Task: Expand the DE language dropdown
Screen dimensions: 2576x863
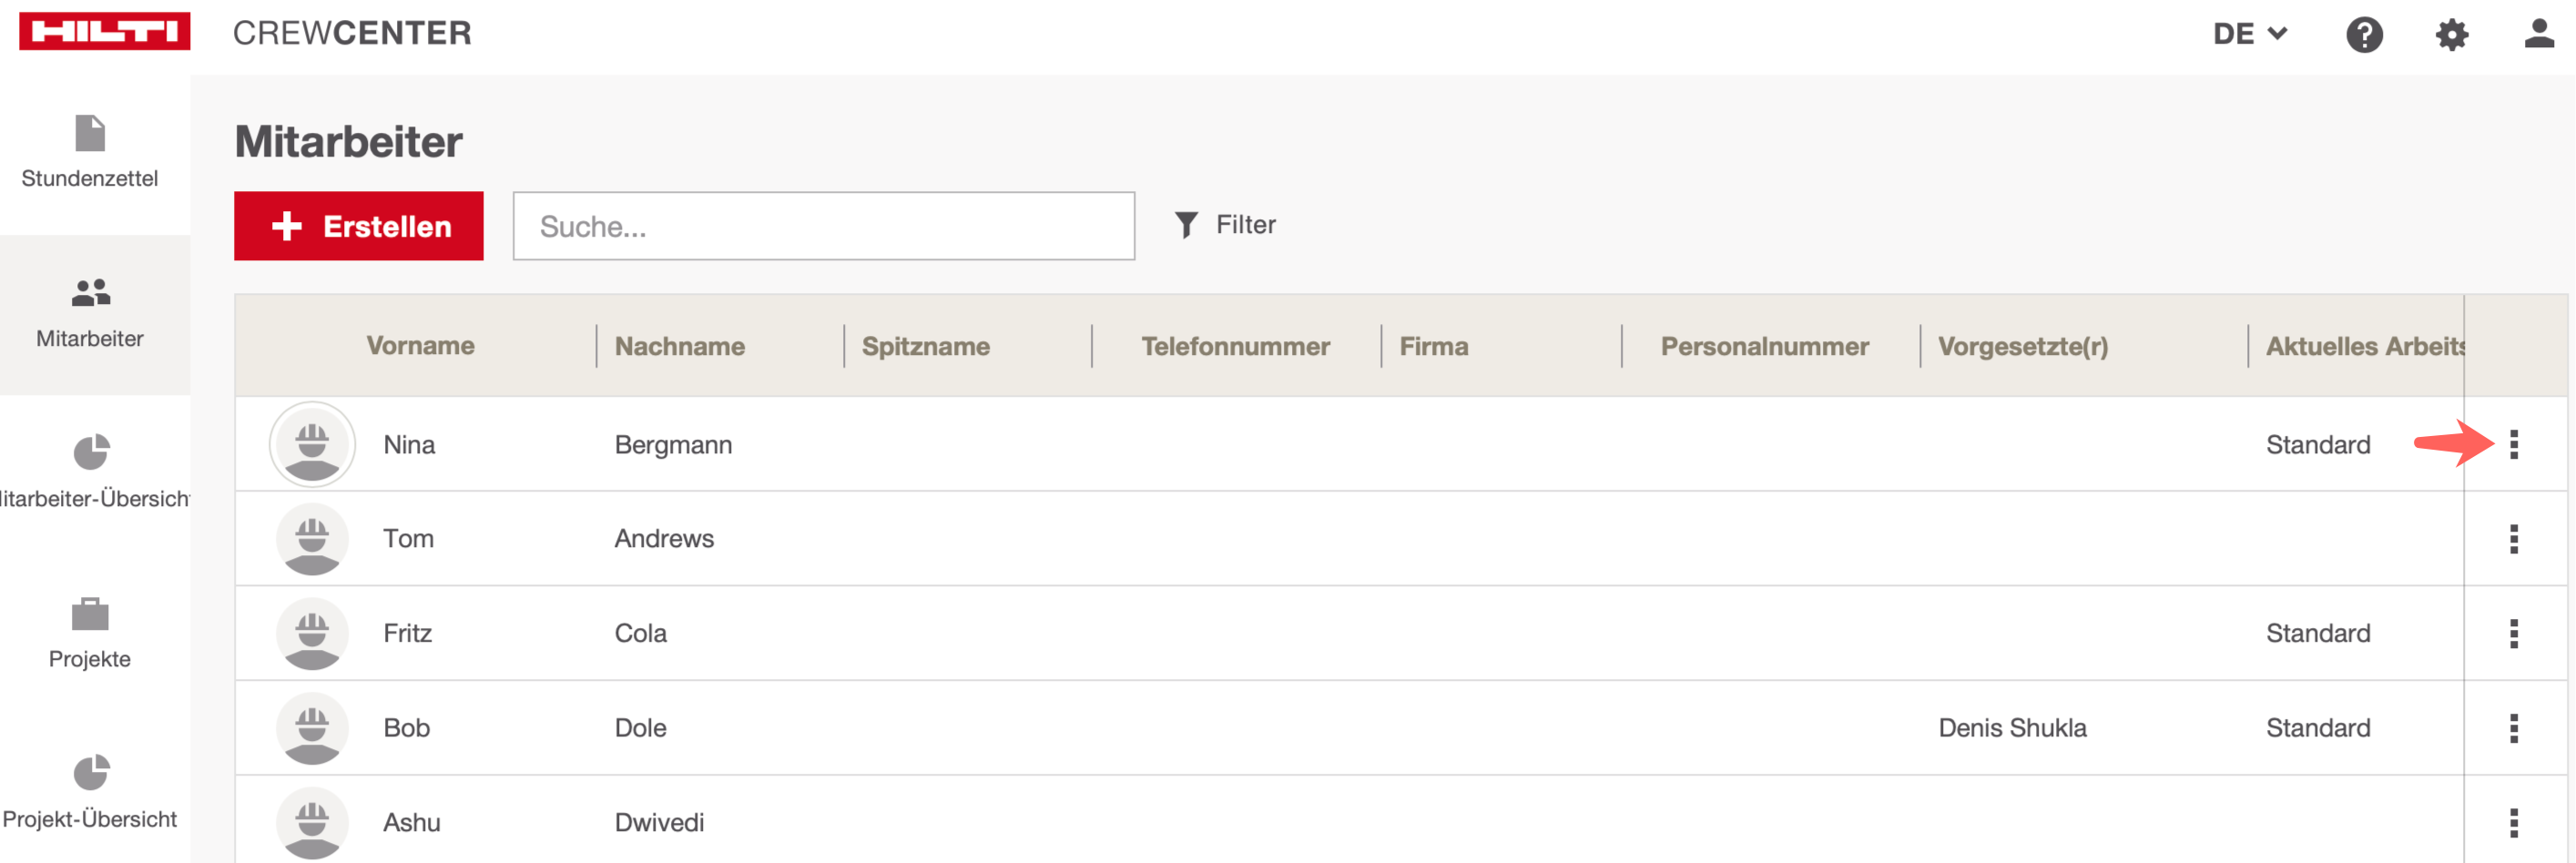Action: 2249,34
